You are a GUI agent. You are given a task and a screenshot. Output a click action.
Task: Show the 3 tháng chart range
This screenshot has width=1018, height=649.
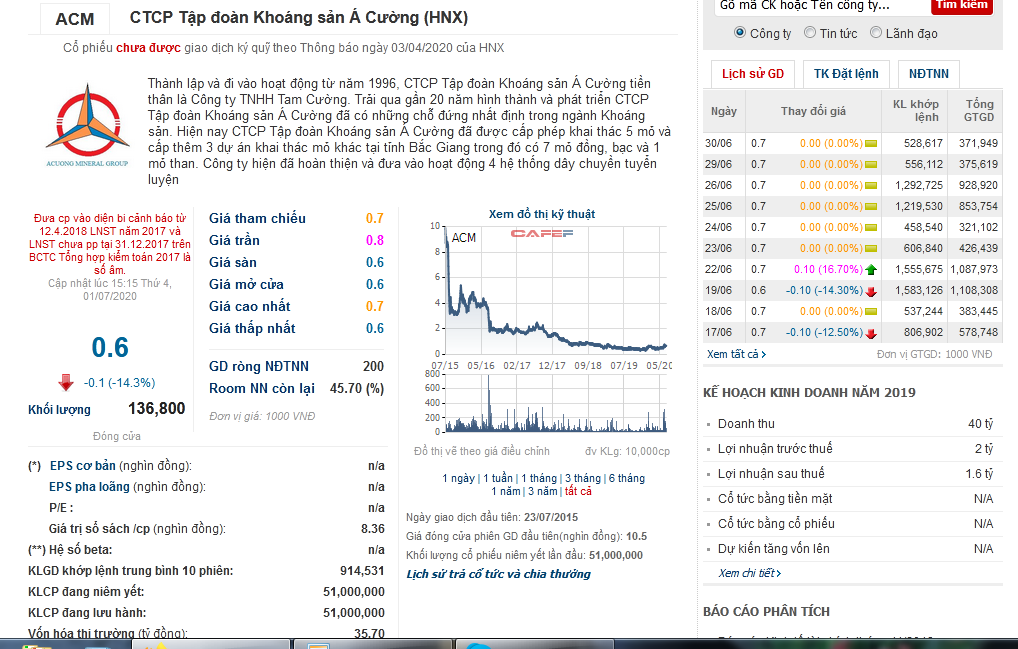tap(582, 478)
